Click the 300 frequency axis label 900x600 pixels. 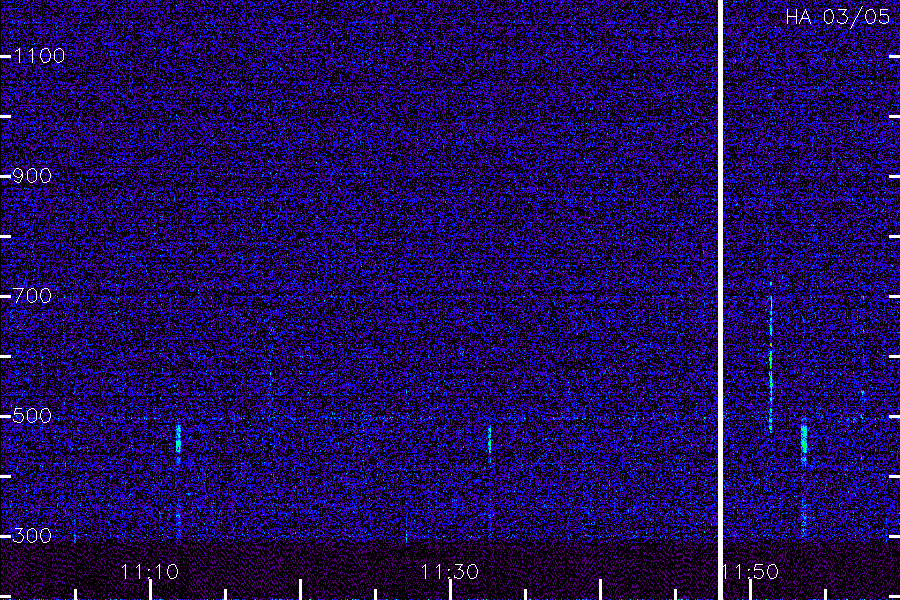(32, 536)
